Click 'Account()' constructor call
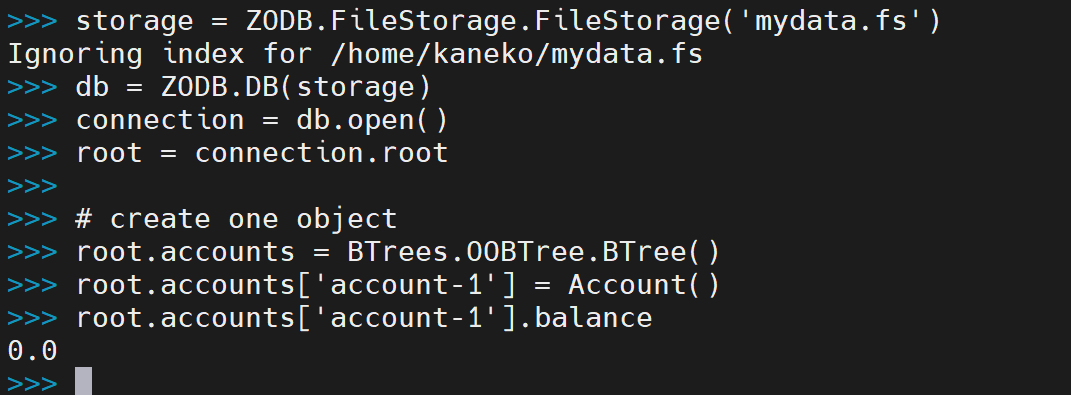 (x=643, y=285)
